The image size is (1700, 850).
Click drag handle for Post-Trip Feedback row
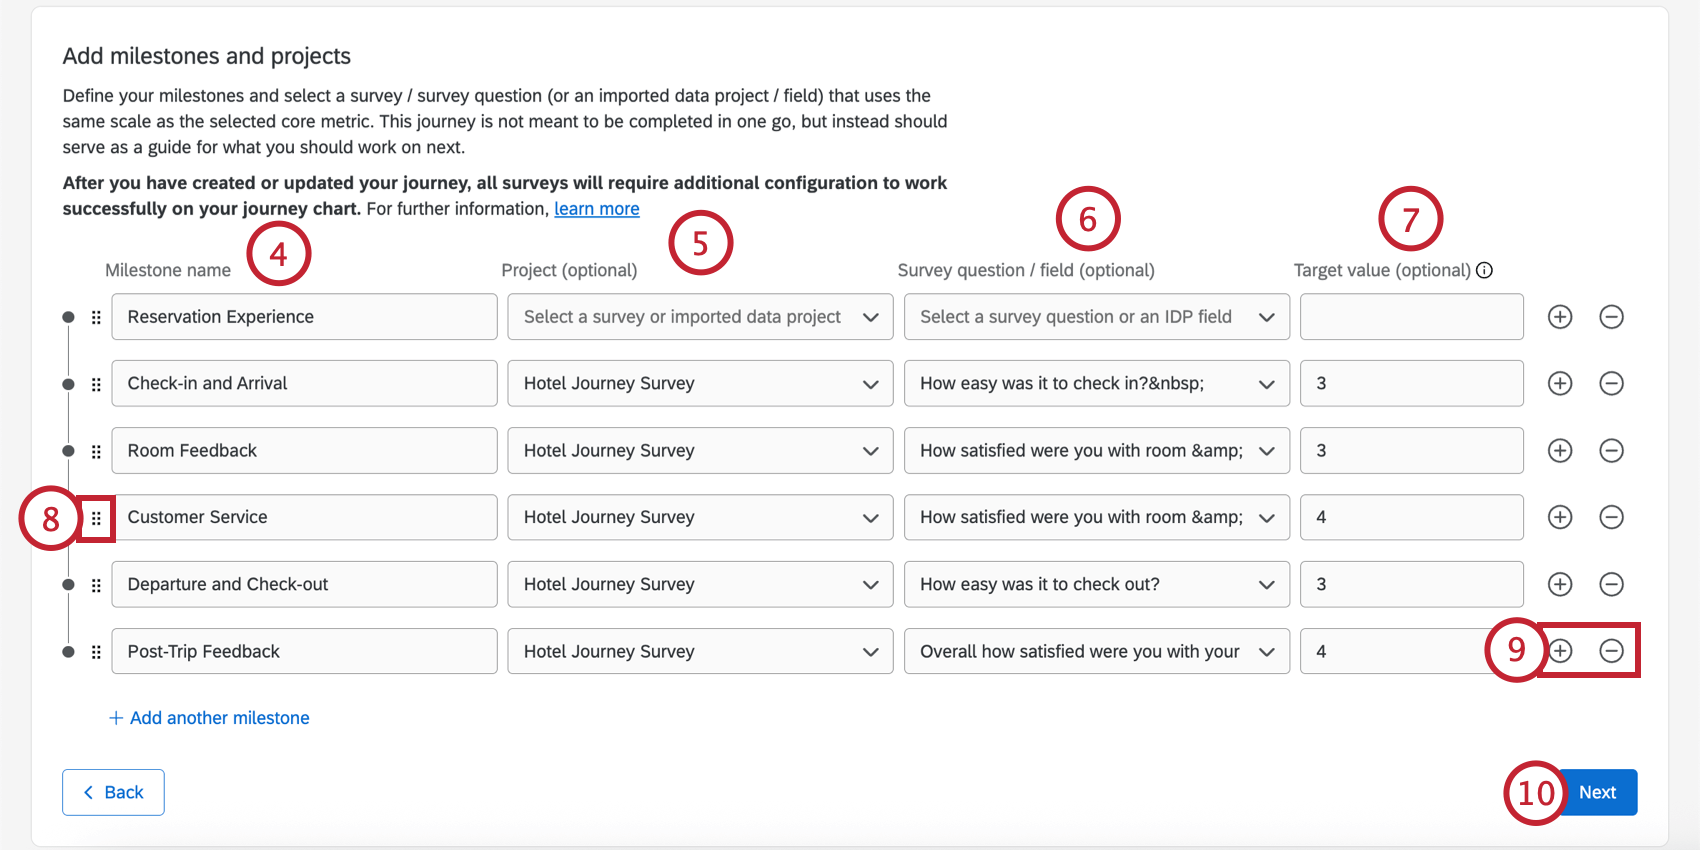pos(96,652)
